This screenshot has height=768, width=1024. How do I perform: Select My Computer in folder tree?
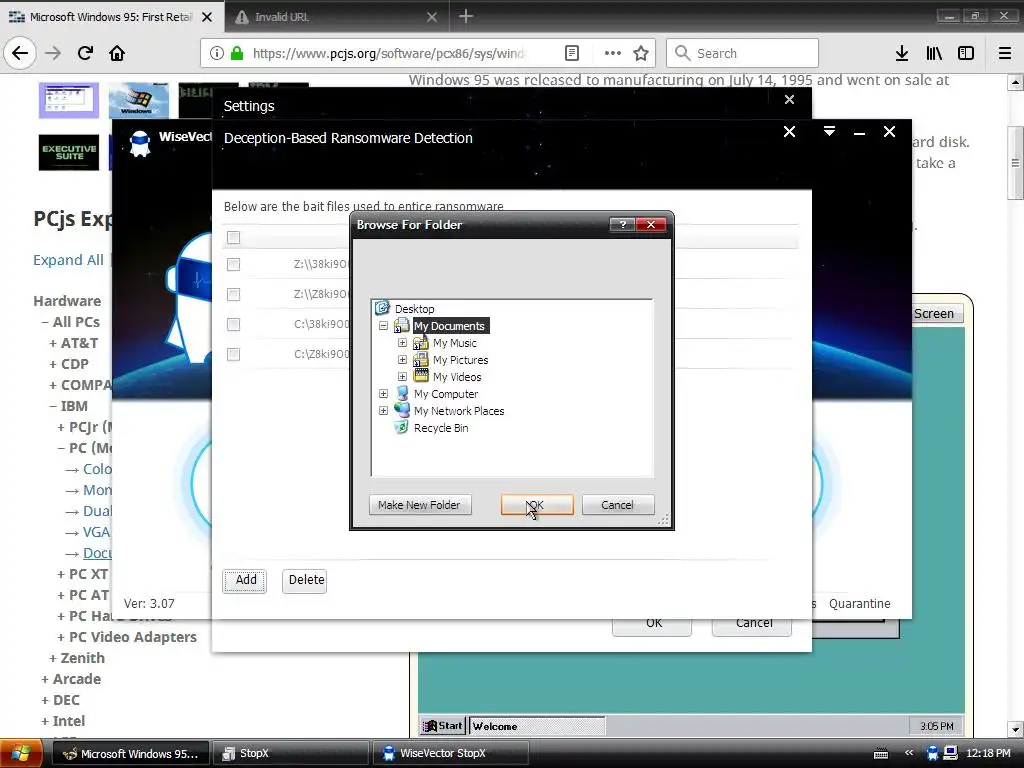446,394
